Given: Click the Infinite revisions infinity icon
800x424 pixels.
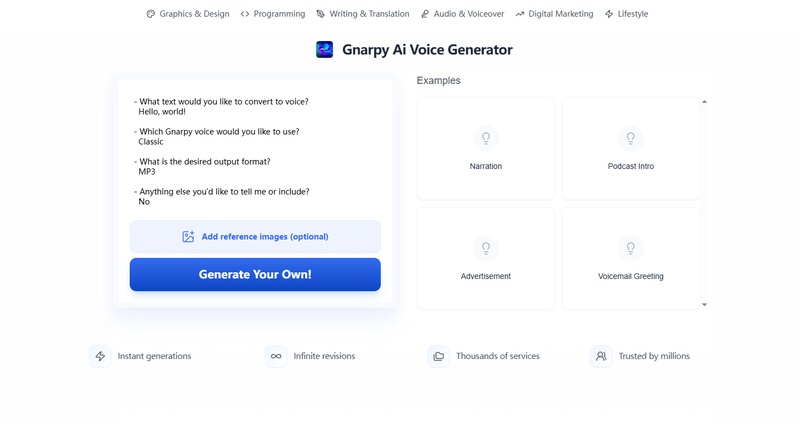Looking at the screenshot, I should click(276, 356).
